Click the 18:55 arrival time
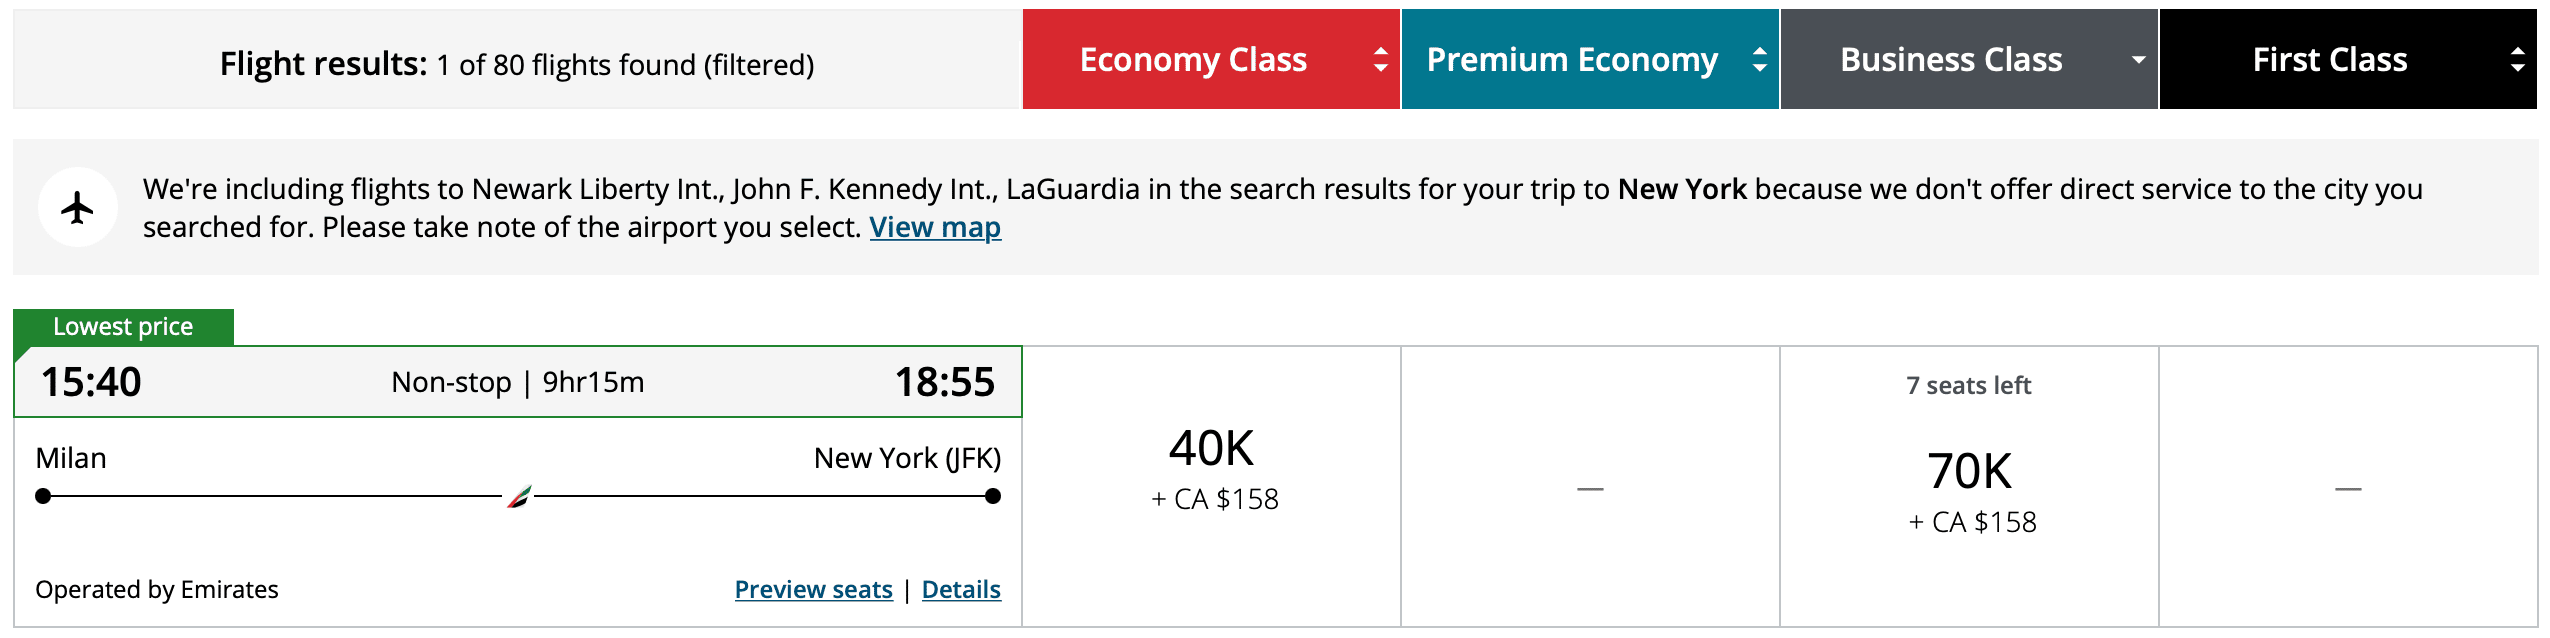This screenshot has height=638, width=2550. (944, 382)
